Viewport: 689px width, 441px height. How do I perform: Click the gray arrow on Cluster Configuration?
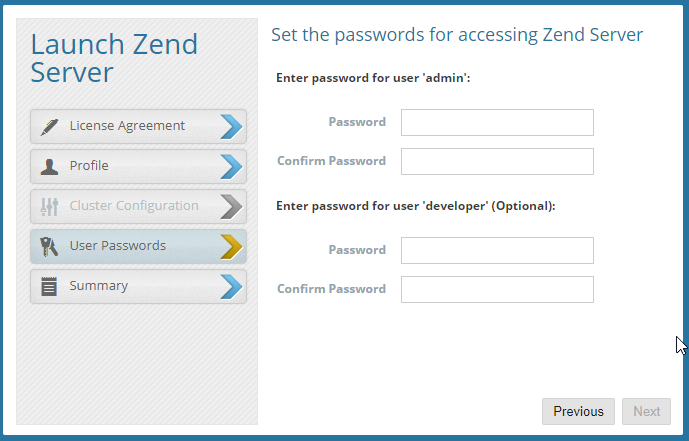coord(231,206)
